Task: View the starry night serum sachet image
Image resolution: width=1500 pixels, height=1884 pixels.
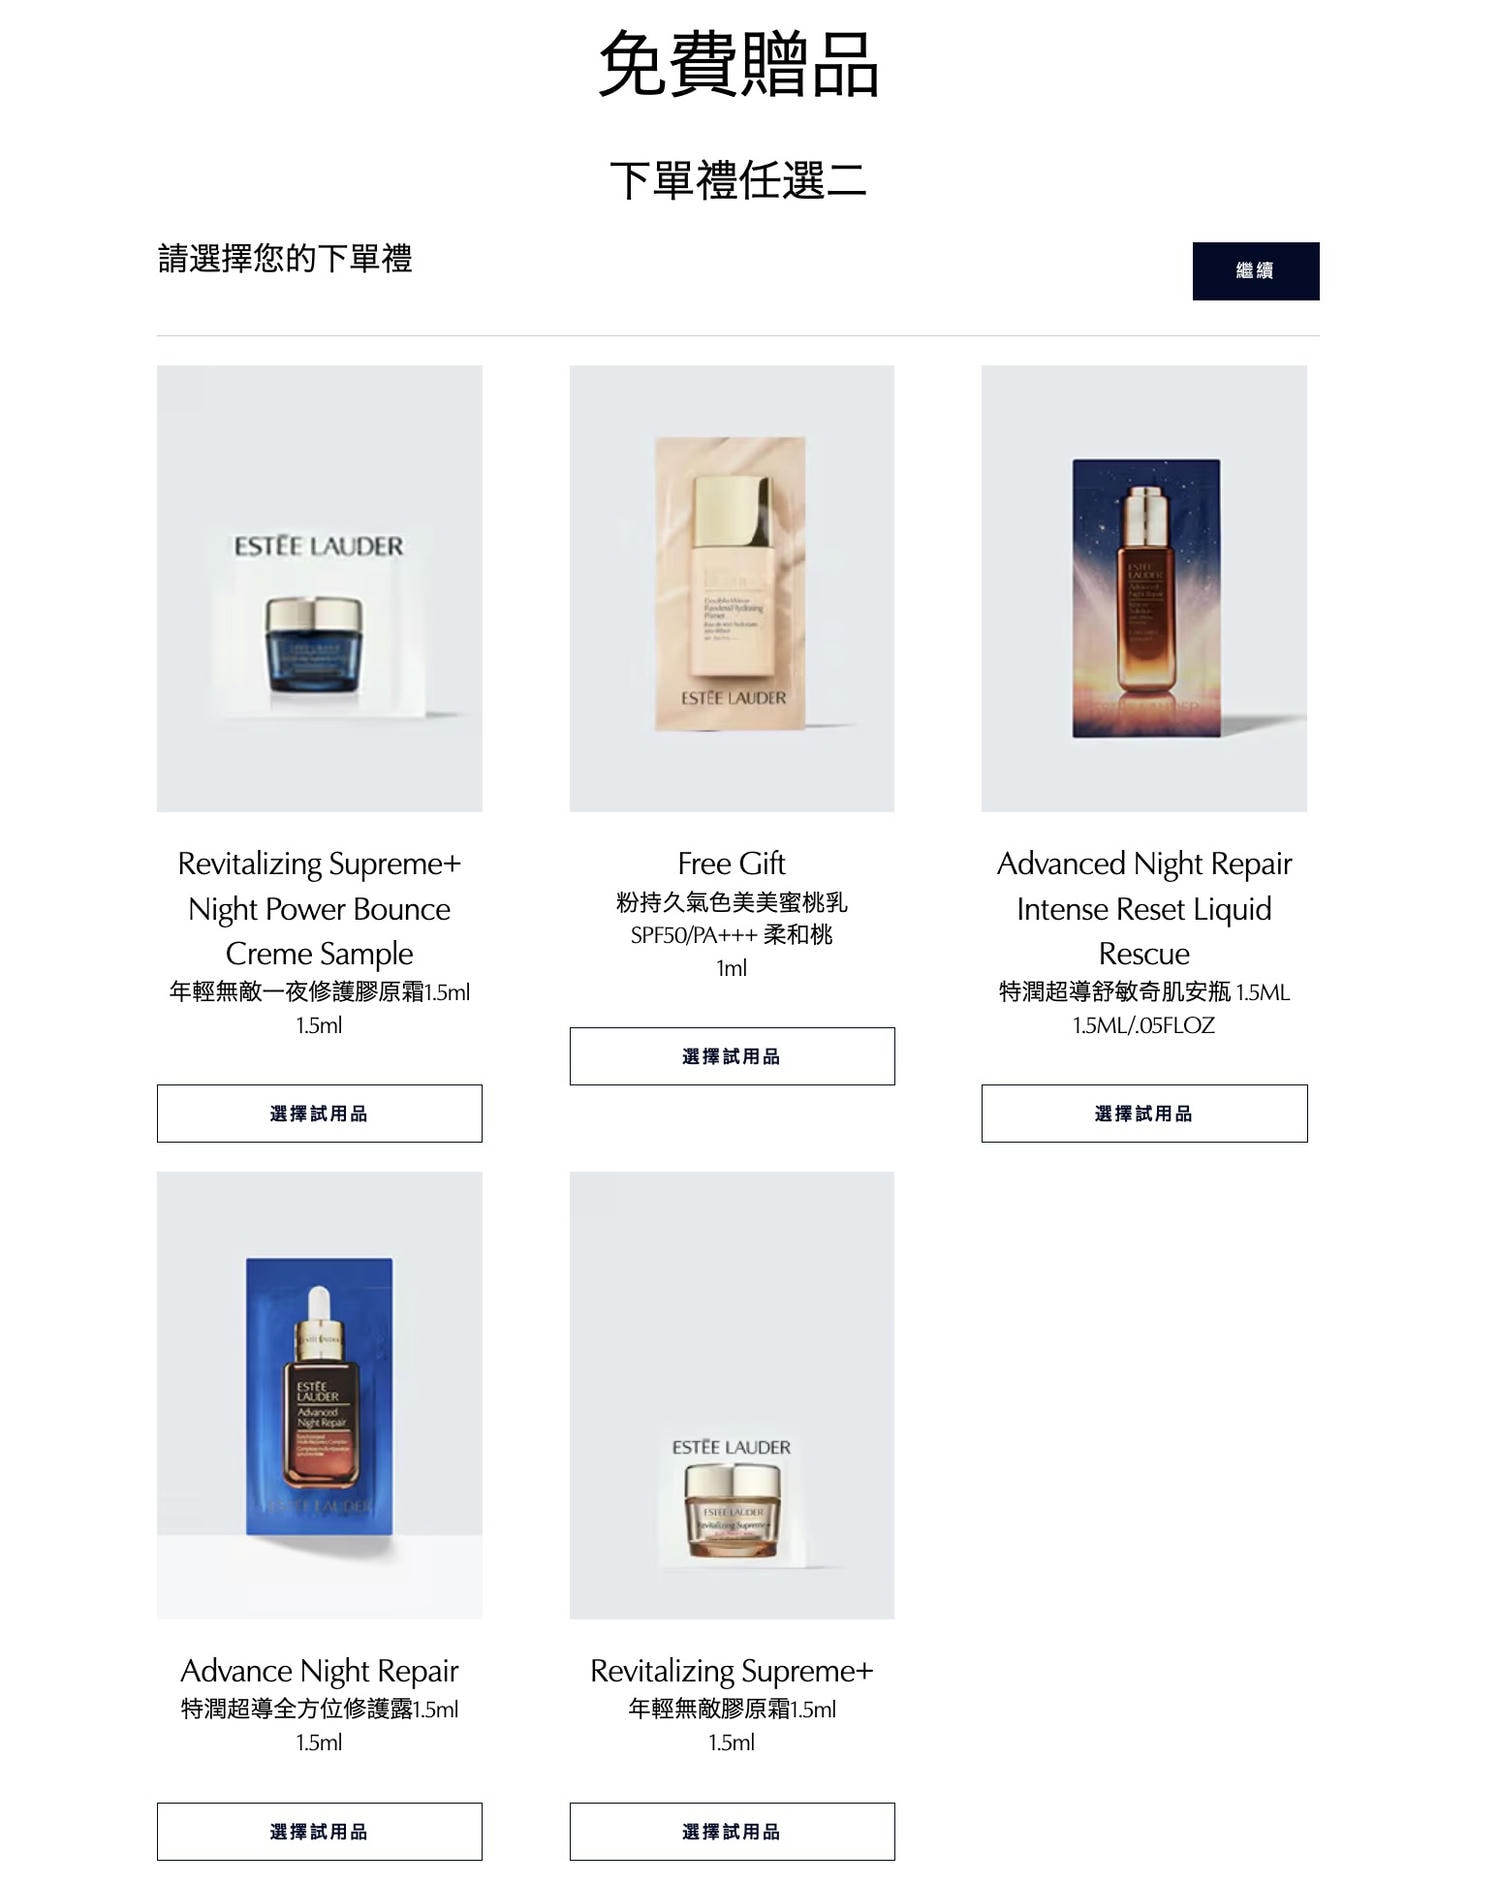Action: [x=1144, y=588]
